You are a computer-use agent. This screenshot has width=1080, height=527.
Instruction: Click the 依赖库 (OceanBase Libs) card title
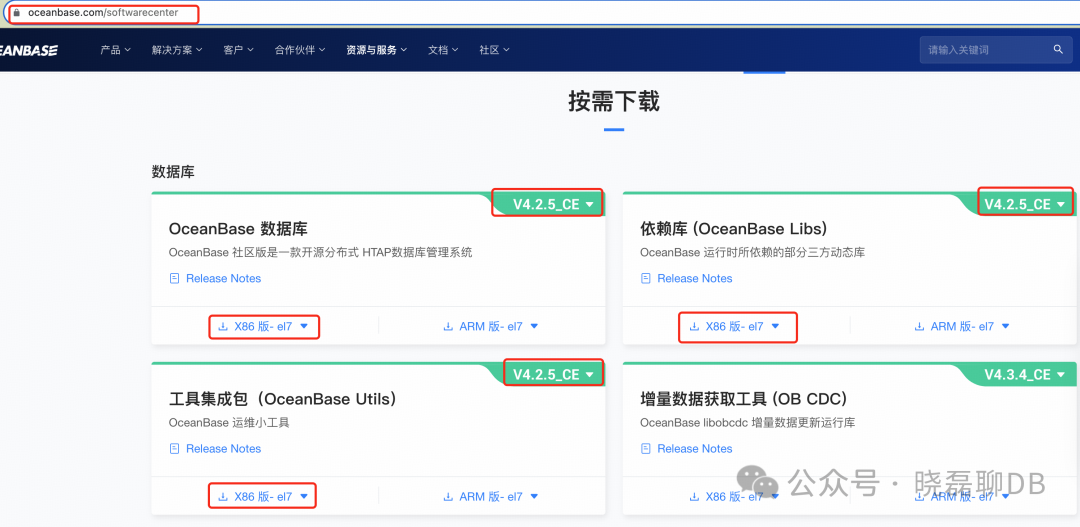tap(733, 229)
